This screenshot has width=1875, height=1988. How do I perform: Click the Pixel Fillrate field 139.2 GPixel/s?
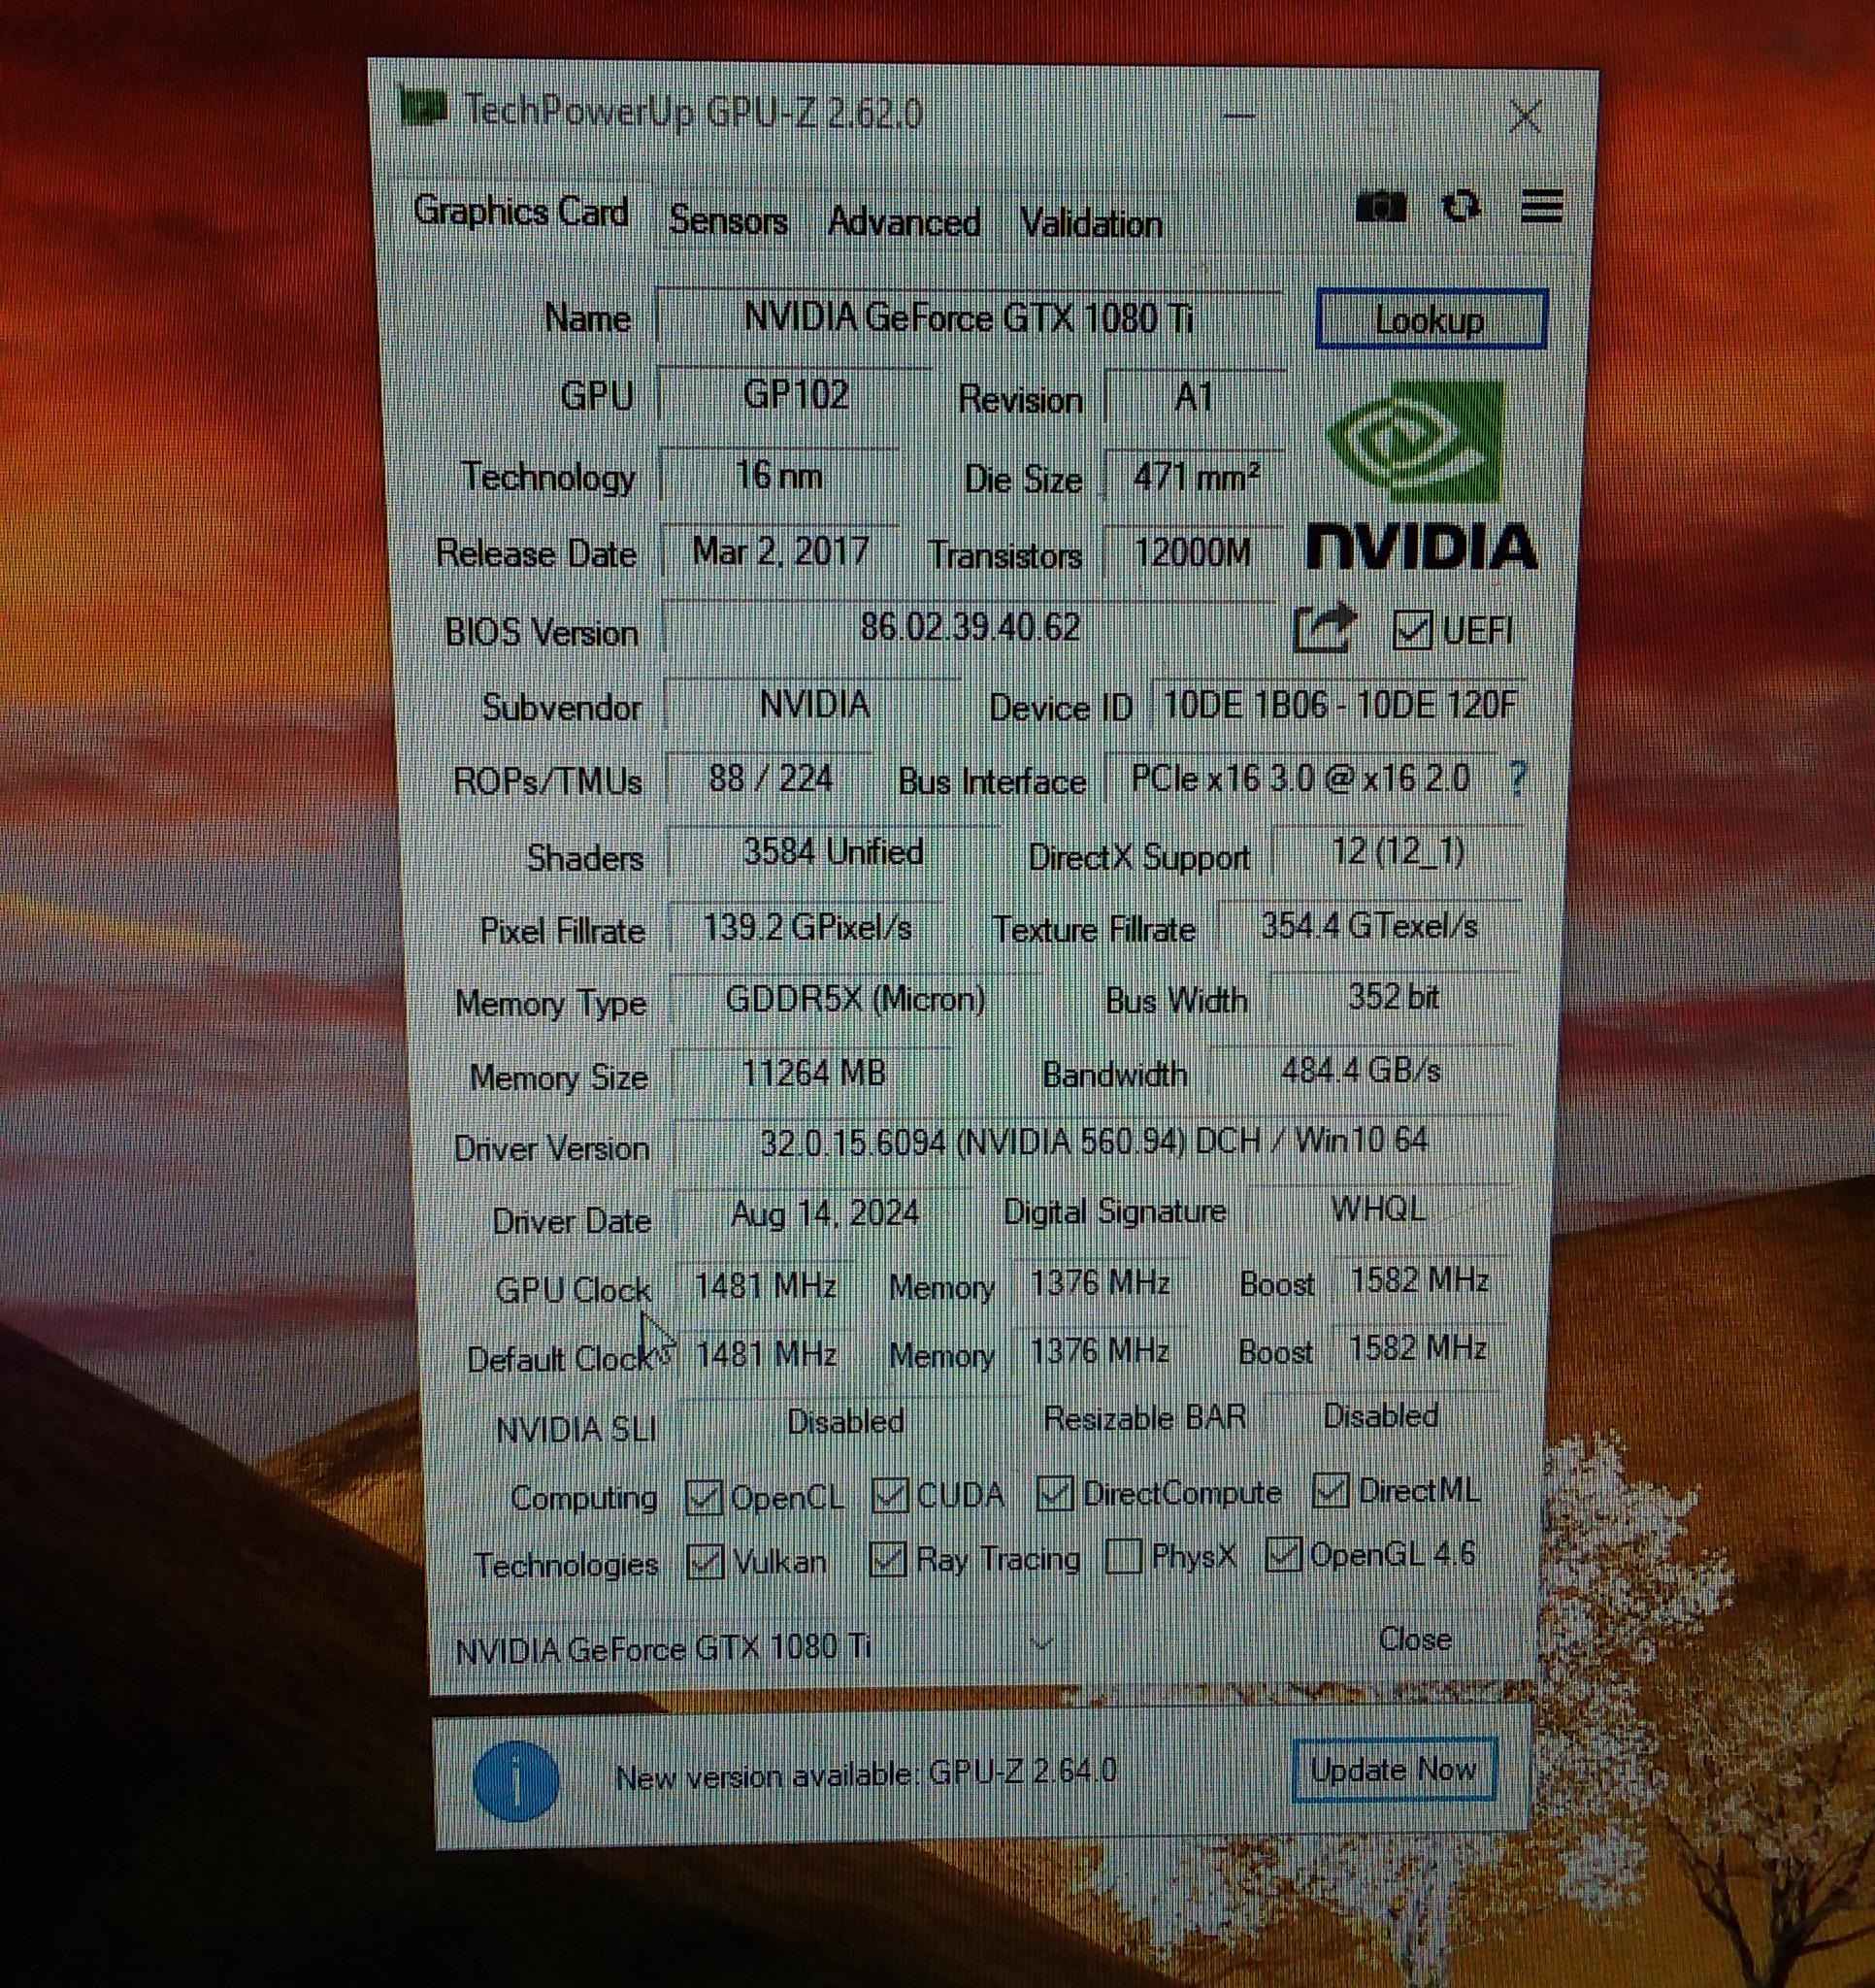pyautogui.click(x=807, y=927)
